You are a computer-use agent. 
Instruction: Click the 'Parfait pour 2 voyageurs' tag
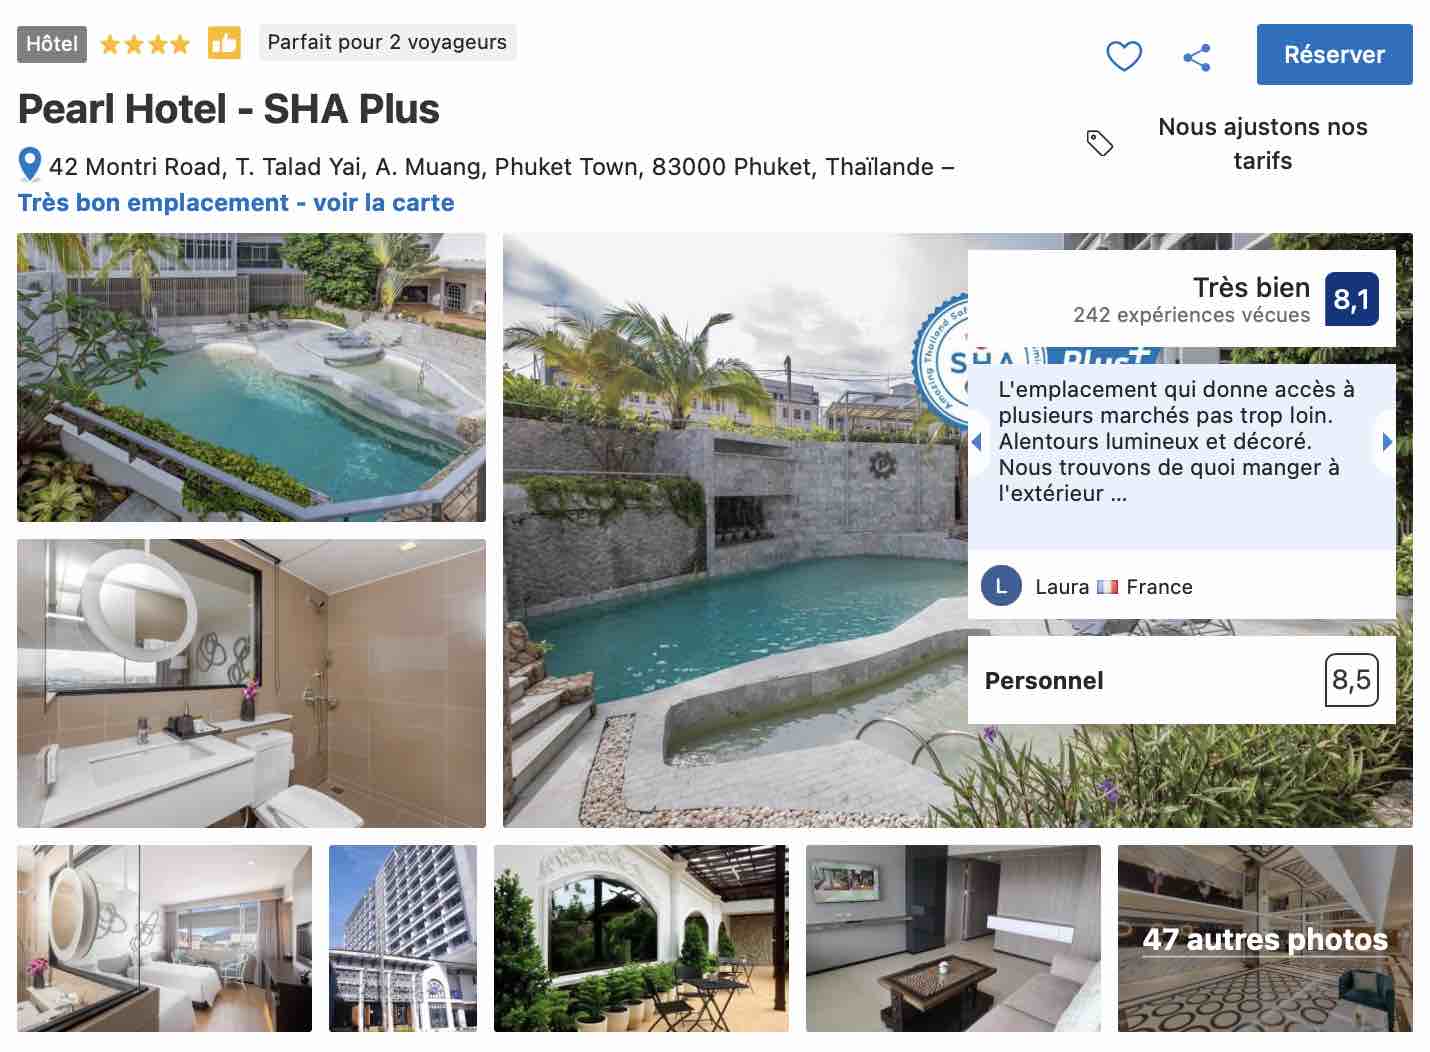pos(387,42)
